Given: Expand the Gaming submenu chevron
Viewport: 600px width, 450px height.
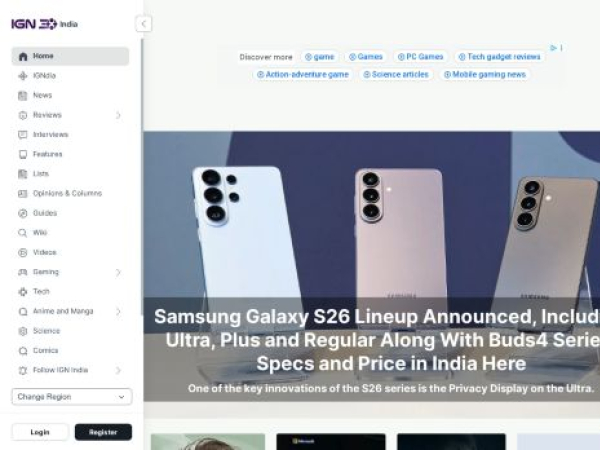Looking at the screenshot, I should 118,272.
